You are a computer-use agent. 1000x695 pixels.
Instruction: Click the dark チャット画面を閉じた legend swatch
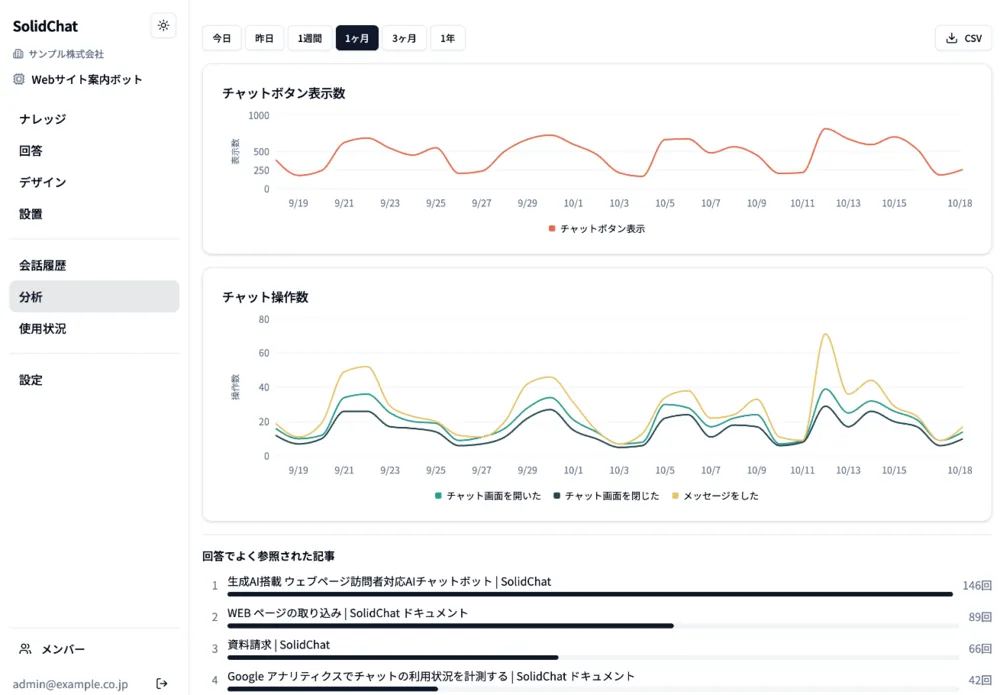tap(557, 496)
